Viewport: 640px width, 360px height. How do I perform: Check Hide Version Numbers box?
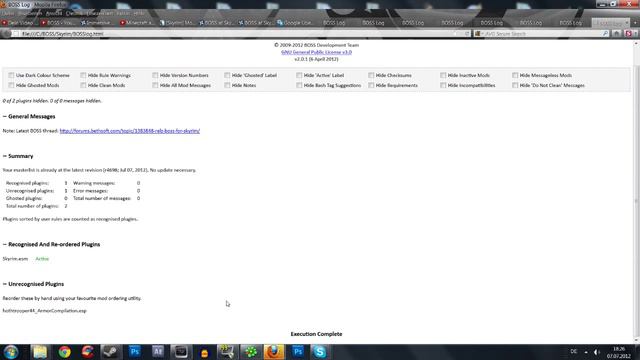155,75
